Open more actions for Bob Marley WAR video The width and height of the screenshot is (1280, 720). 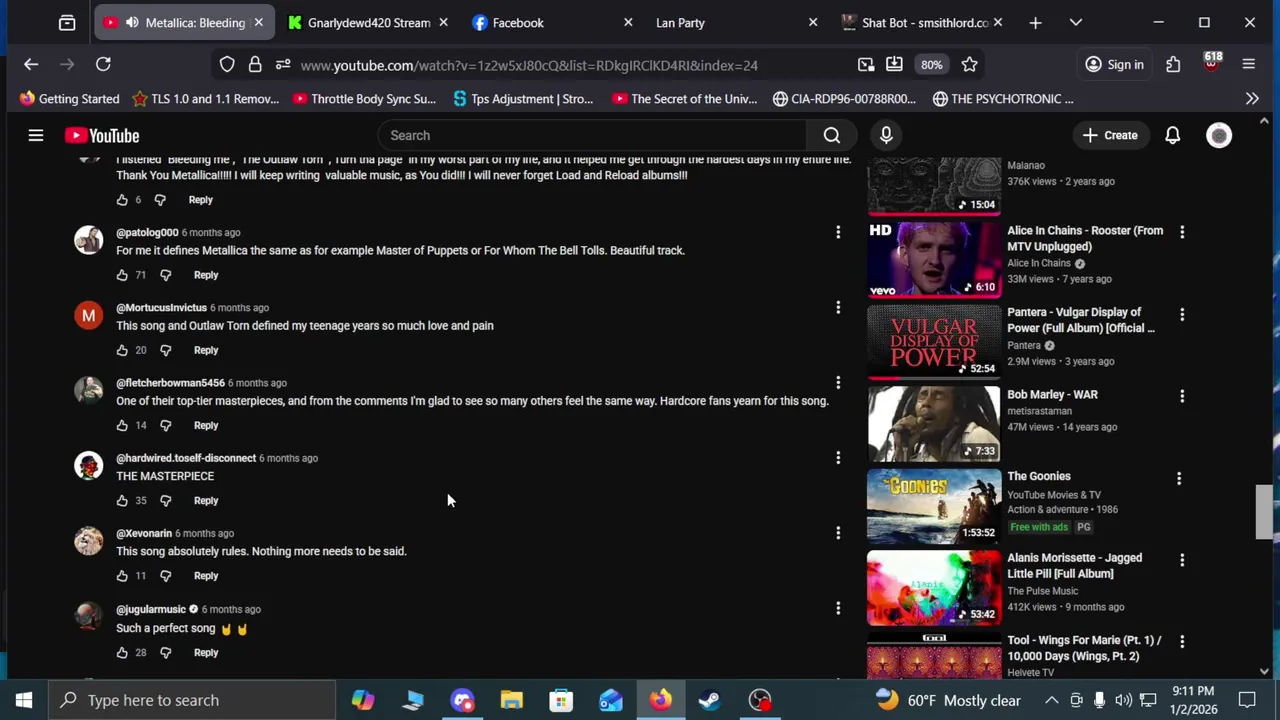click(x=1182, y=396)
